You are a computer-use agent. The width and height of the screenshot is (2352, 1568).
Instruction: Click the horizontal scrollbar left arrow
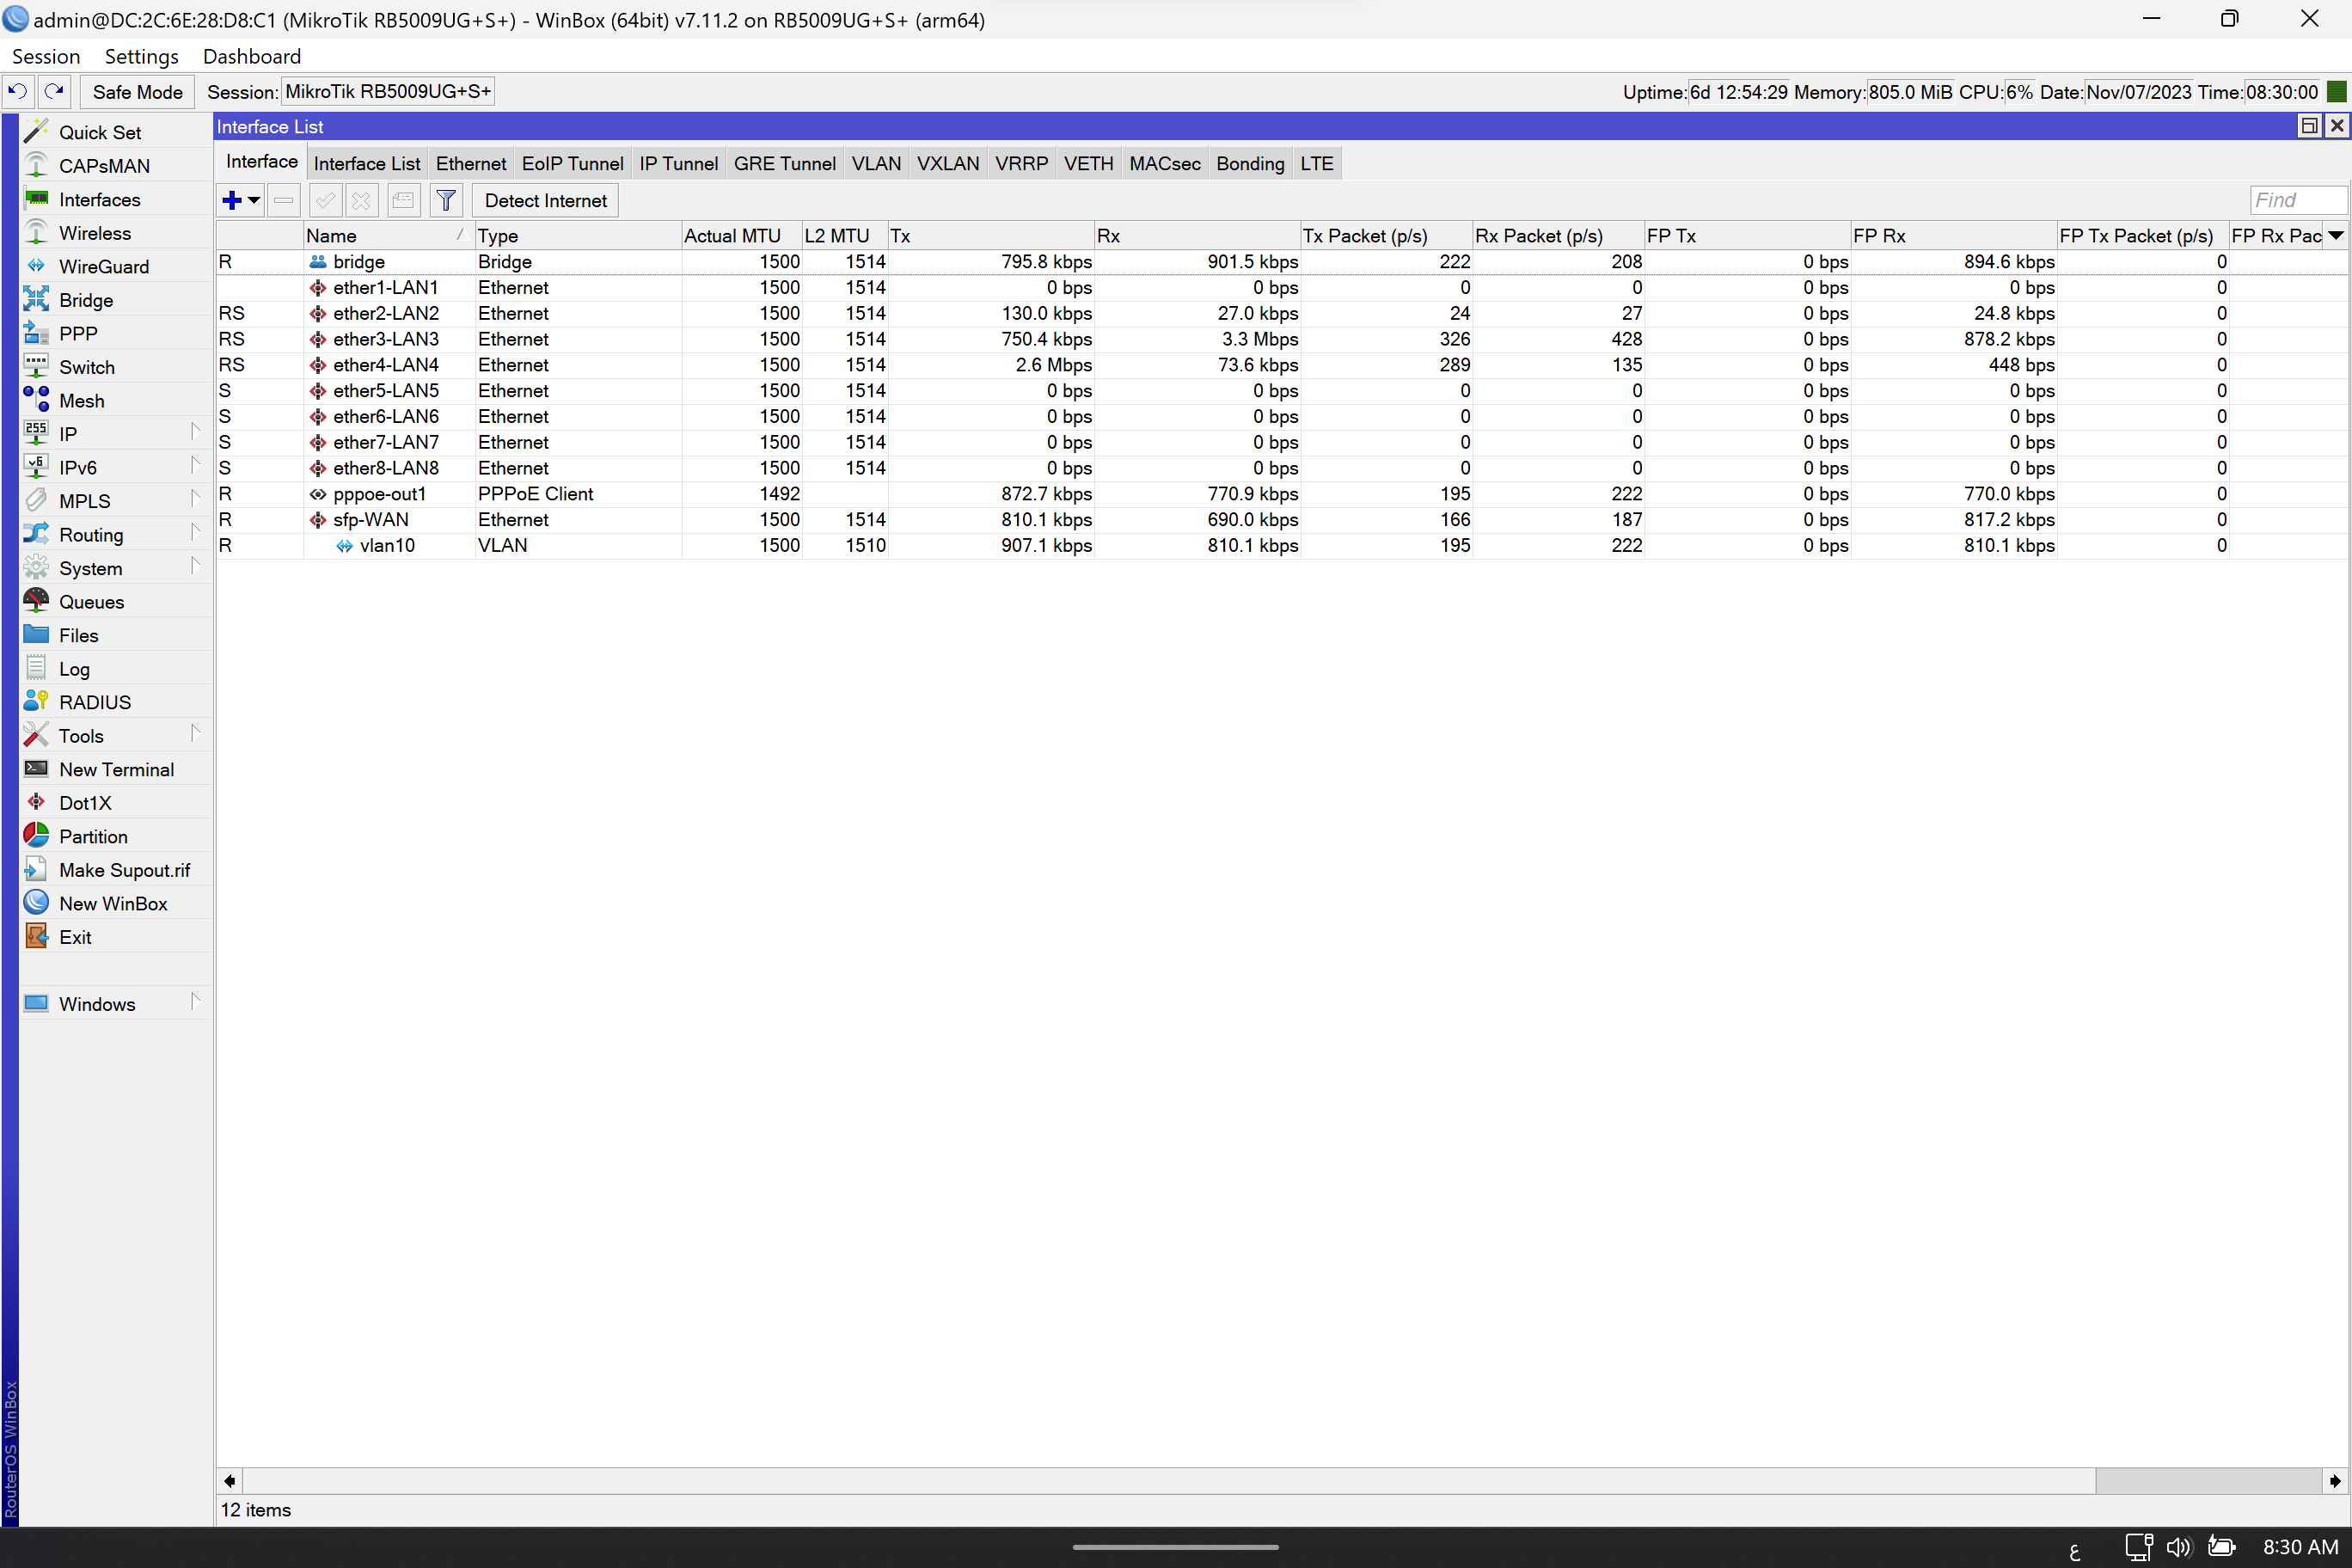click(x=229, y=1480)
